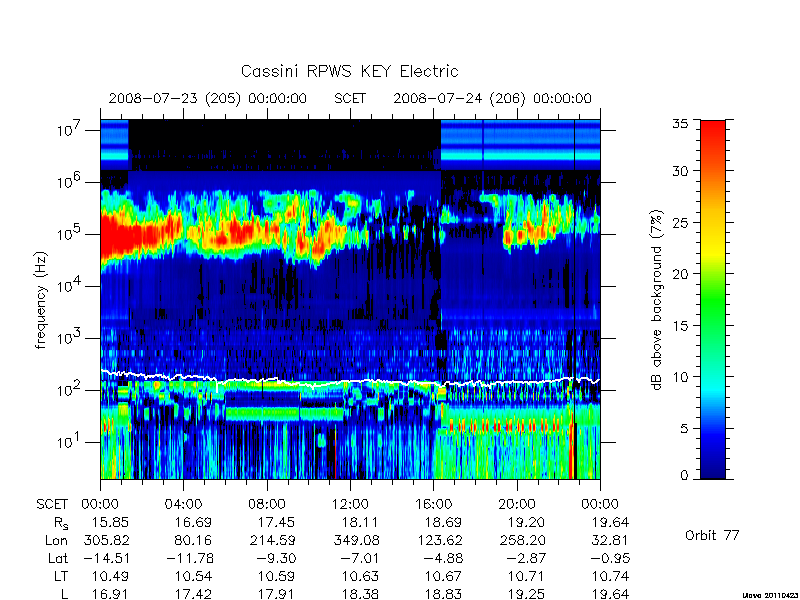Viewport: 800px width, 600px height.
Task: Click the LT value '10.59'
Action: pyautogui.click(x=276, y=577)
